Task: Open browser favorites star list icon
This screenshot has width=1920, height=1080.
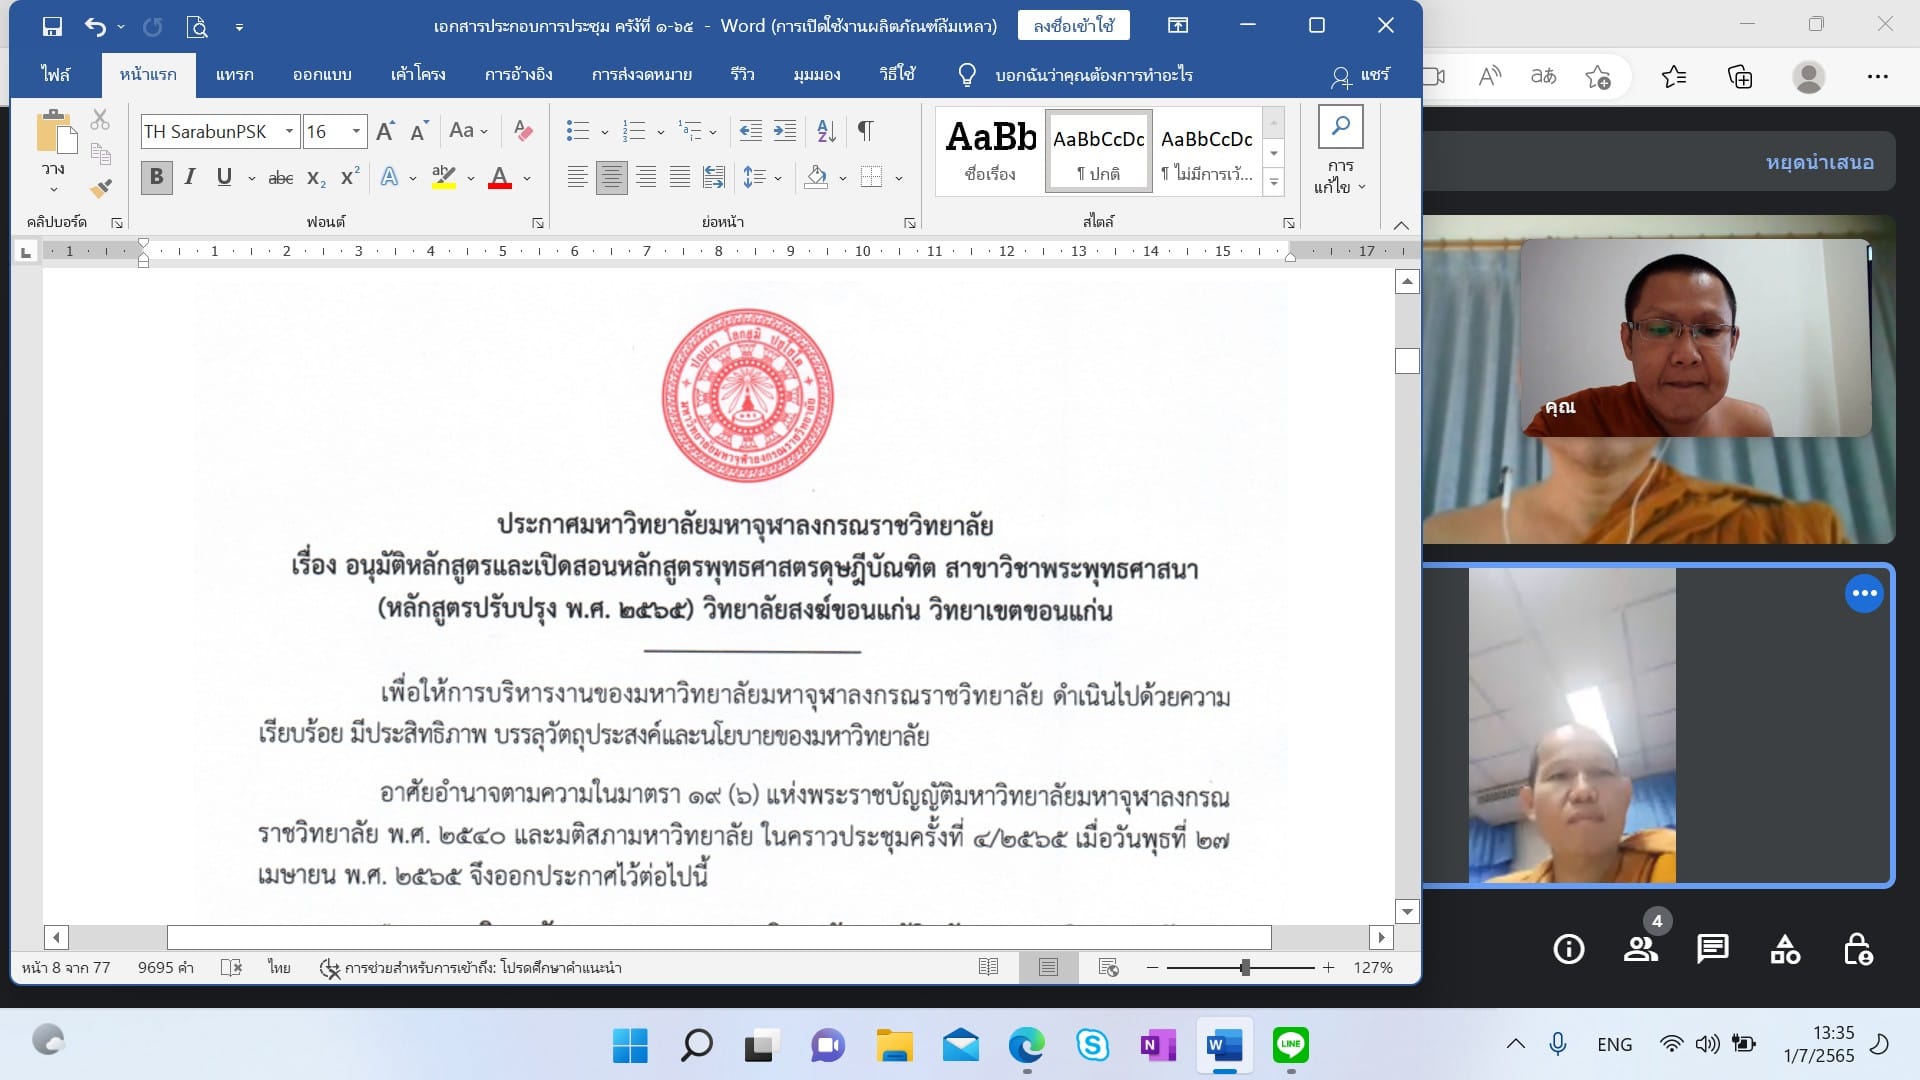Action: click(x=1673, y=76)
